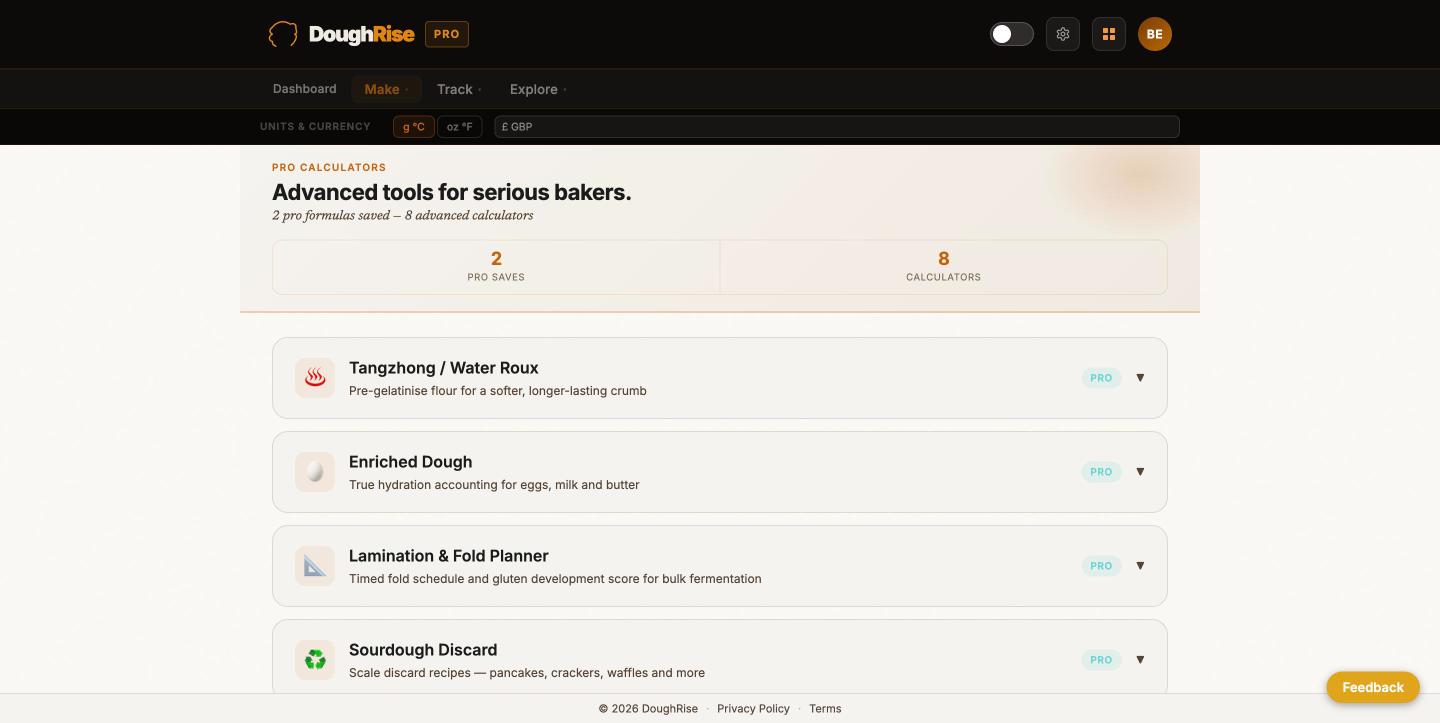Click the Tangzhong / Water Roux title
Screen dimensions: 1440x723
click(444, 368)
